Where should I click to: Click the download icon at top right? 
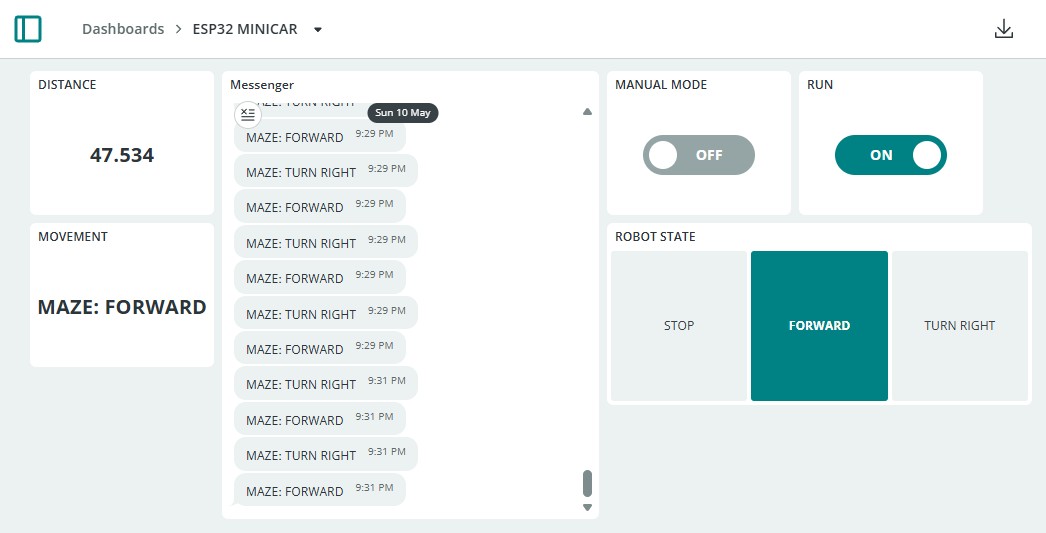pyautogui.click(x=1003, y=29)
